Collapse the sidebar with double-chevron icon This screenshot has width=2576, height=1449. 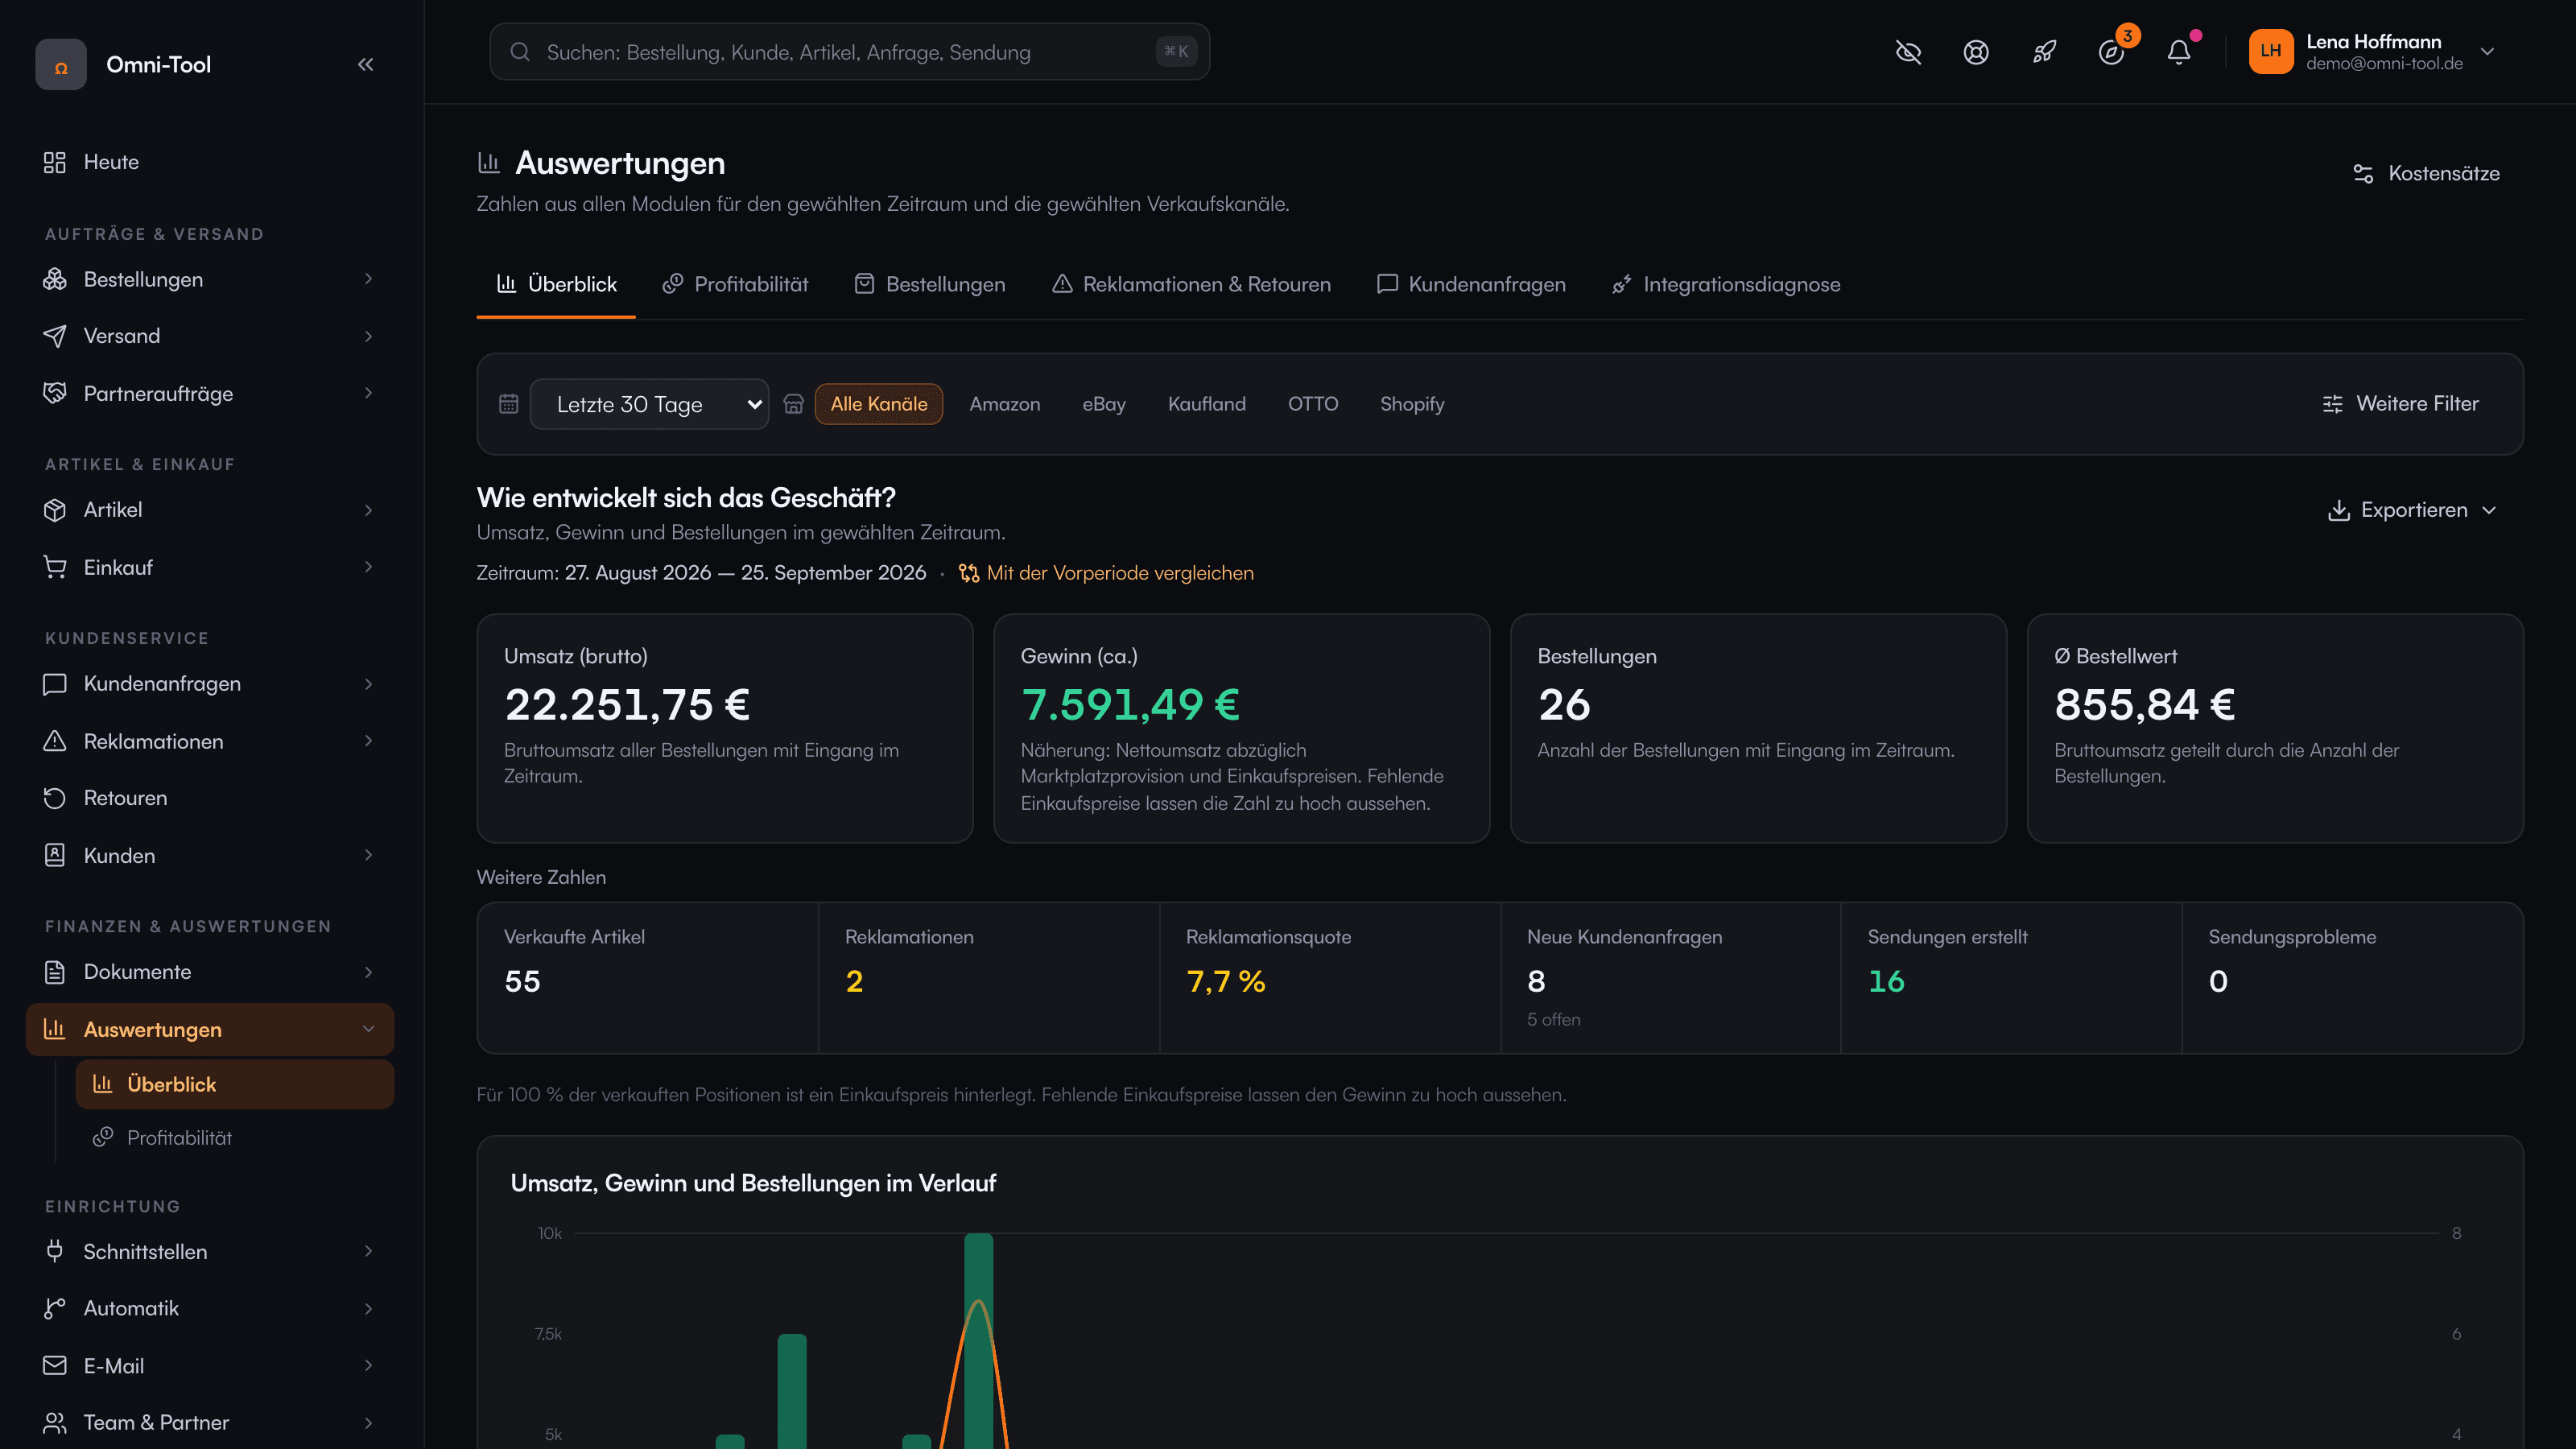(365, 65)
